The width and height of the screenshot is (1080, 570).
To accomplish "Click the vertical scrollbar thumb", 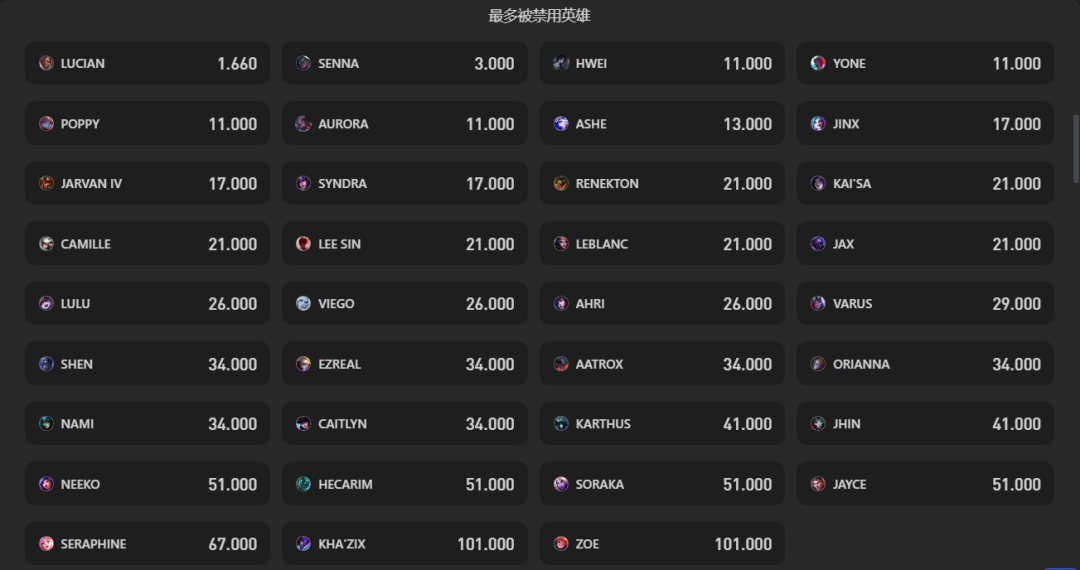I will [1075, 145].
